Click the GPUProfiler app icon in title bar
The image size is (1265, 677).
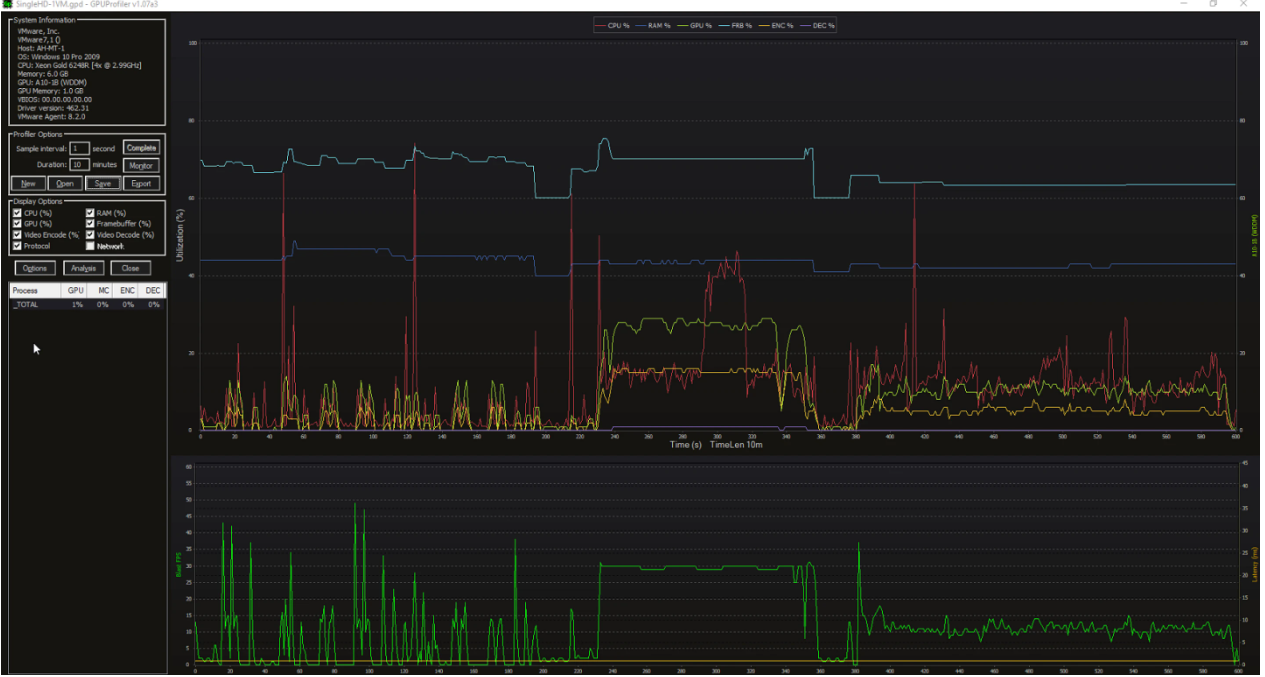pos(7,5)
